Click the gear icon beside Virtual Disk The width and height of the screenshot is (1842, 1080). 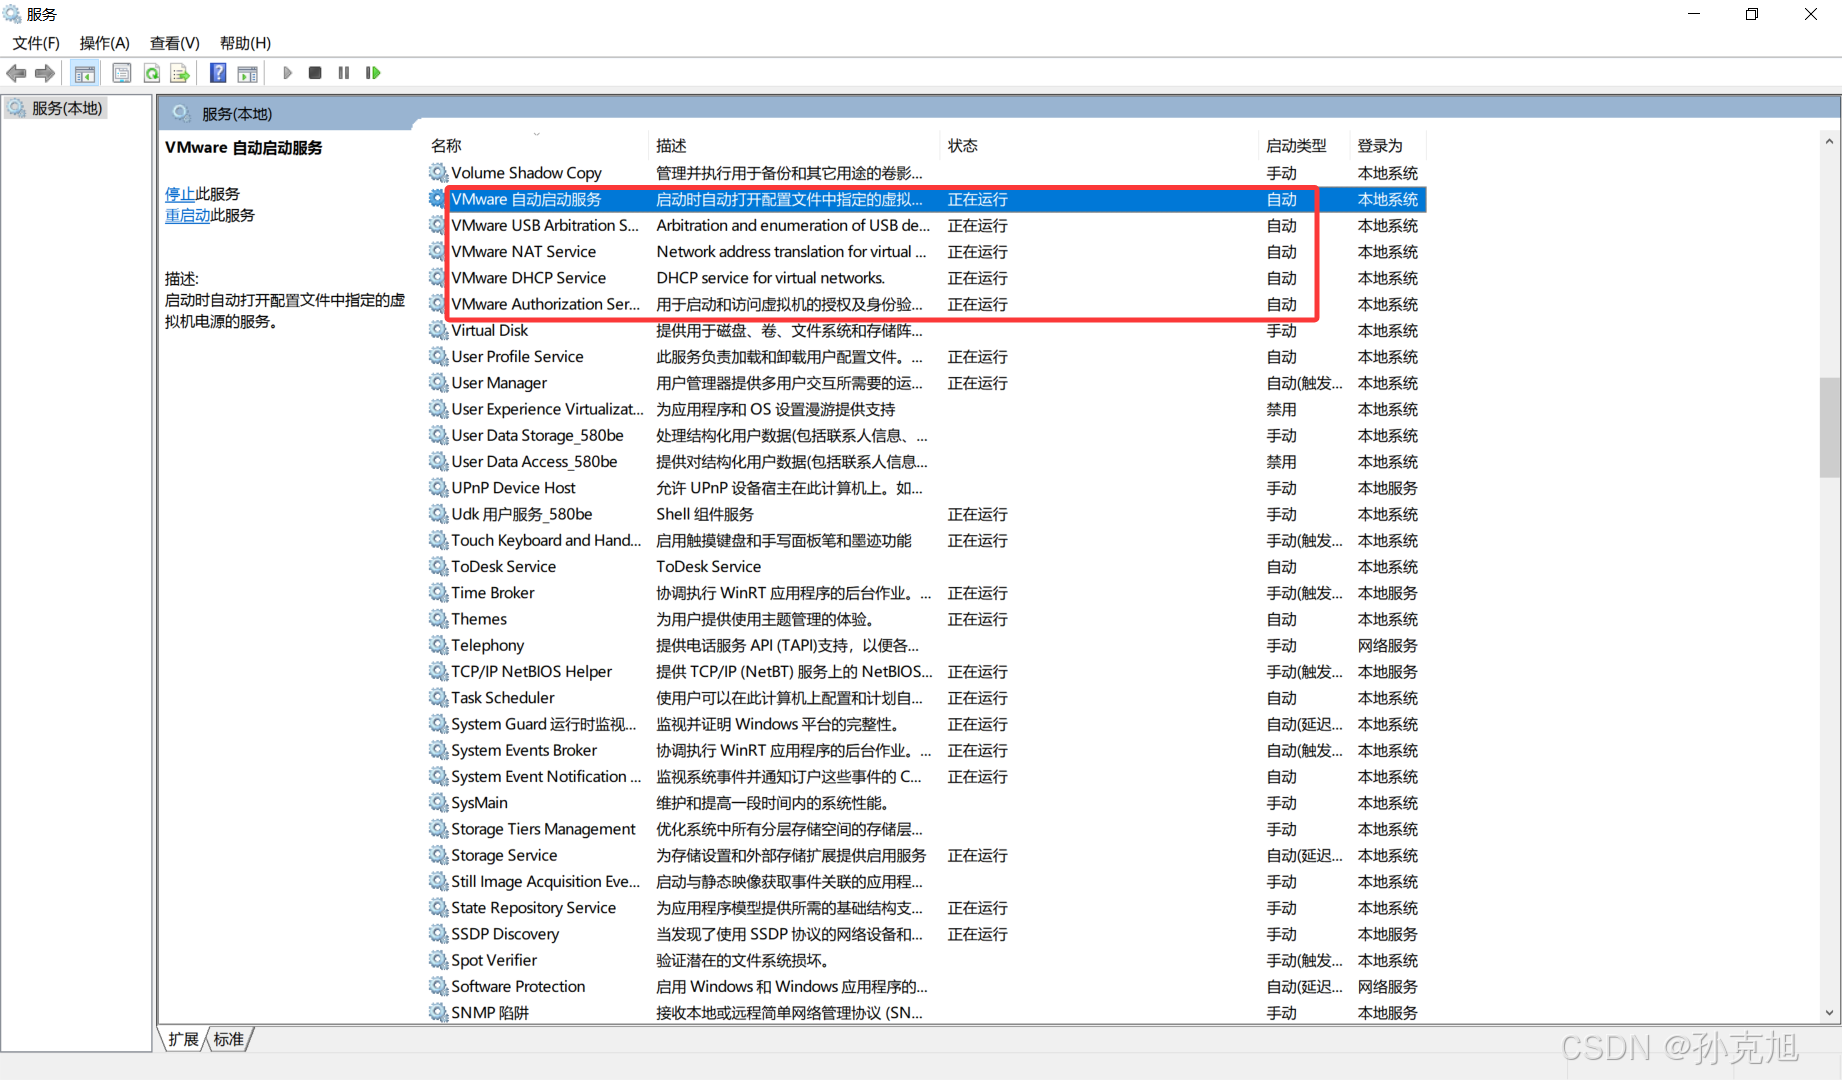coord(438,330)
